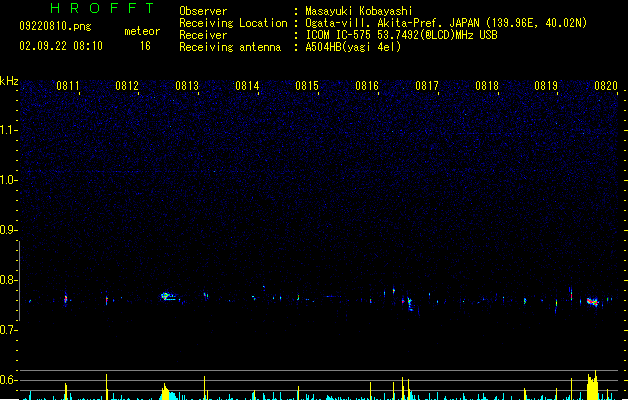Click the tallest yellow signal bar before 0820
This screenshot has width=629, height=400.
[592, 385]
